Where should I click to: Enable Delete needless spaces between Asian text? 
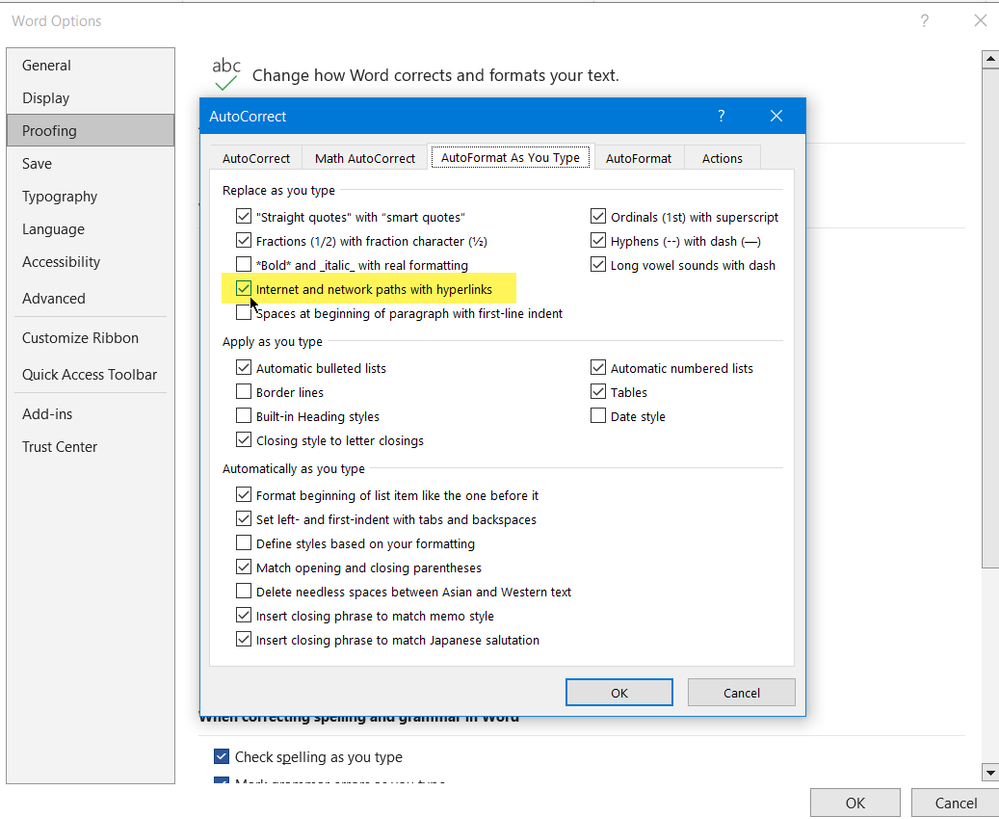tap(243, 591)
